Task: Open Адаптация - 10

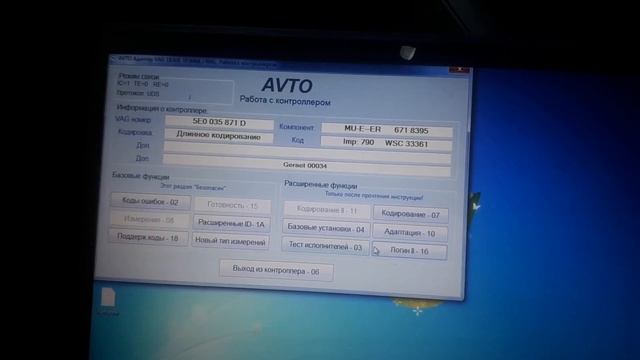Action: [410, 233]
